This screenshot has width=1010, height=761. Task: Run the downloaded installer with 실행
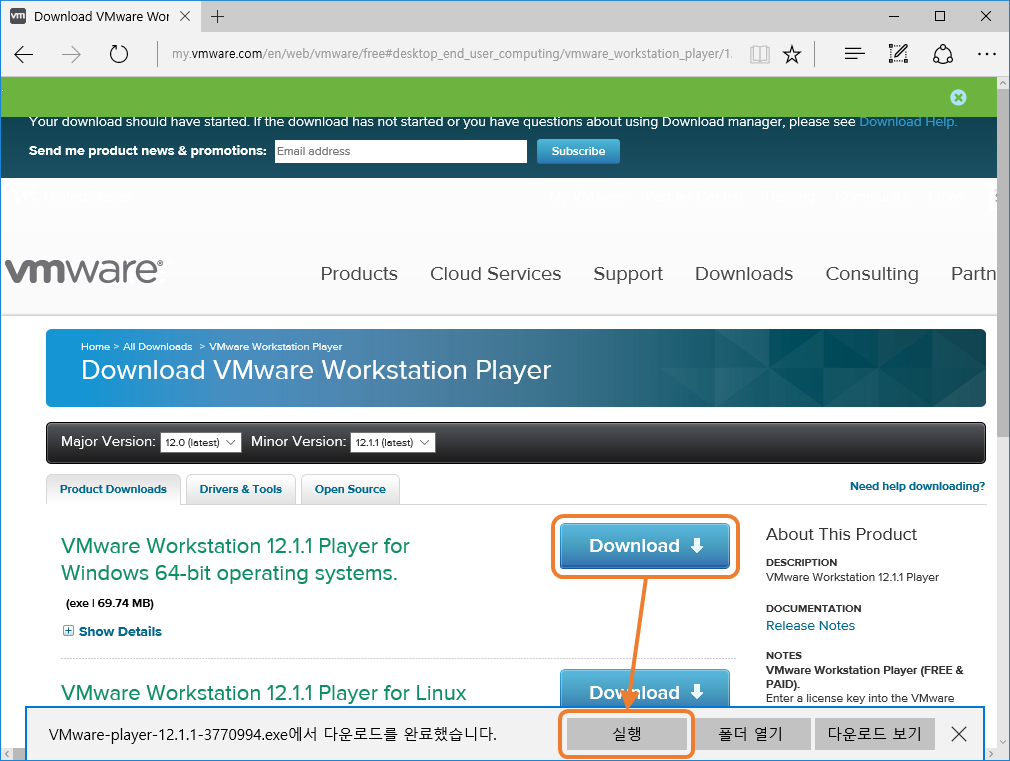pos(626,733)
